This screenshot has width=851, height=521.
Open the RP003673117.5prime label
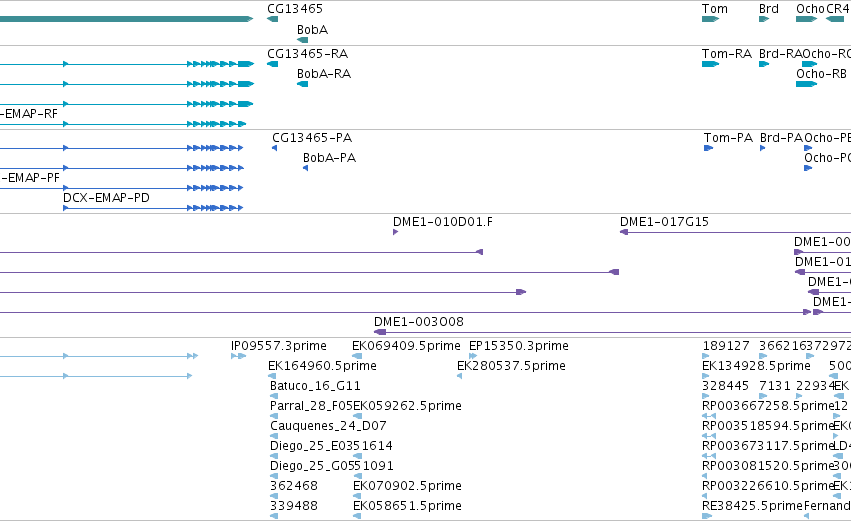767,446
